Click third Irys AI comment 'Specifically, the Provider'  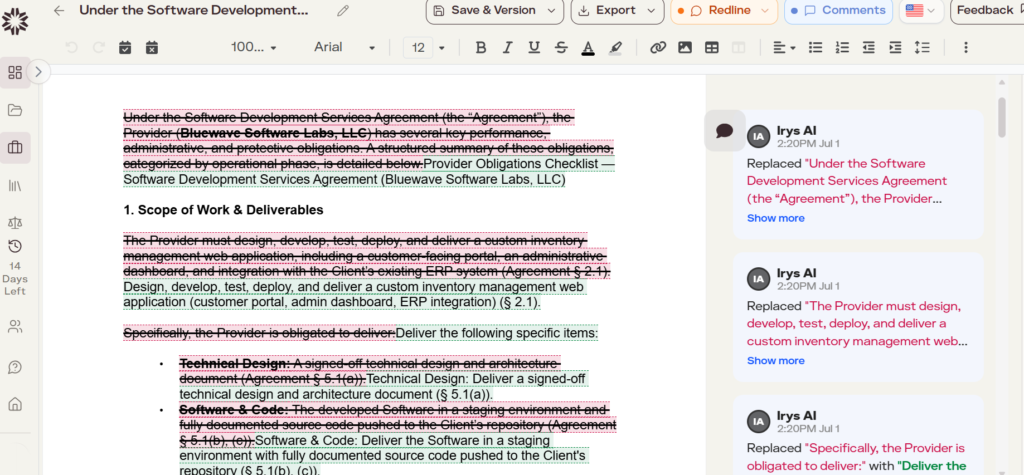click(x=858, y=434)
